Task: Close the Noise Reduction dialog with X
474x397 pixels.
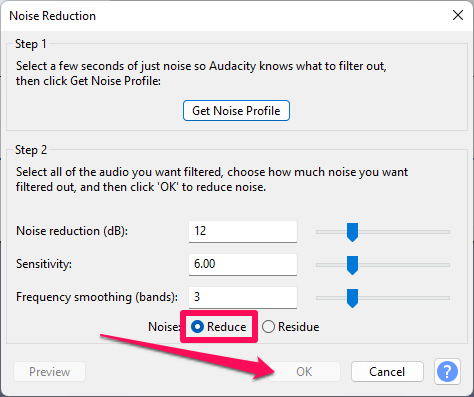Action: pyautogui.click(x=458, y=15)
